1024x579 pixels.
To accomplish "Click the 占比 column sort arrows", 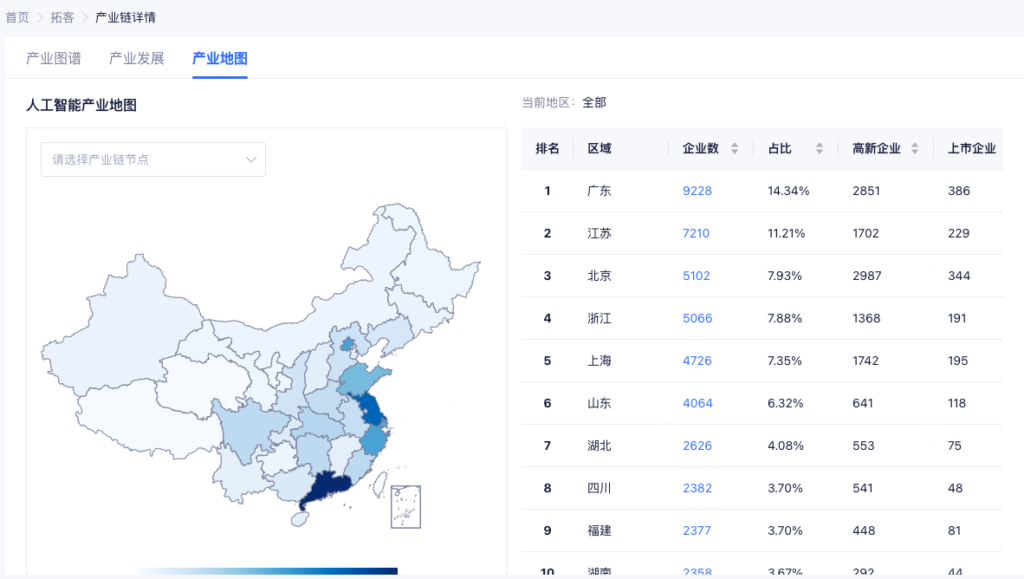I will click(x=819, y=149).
